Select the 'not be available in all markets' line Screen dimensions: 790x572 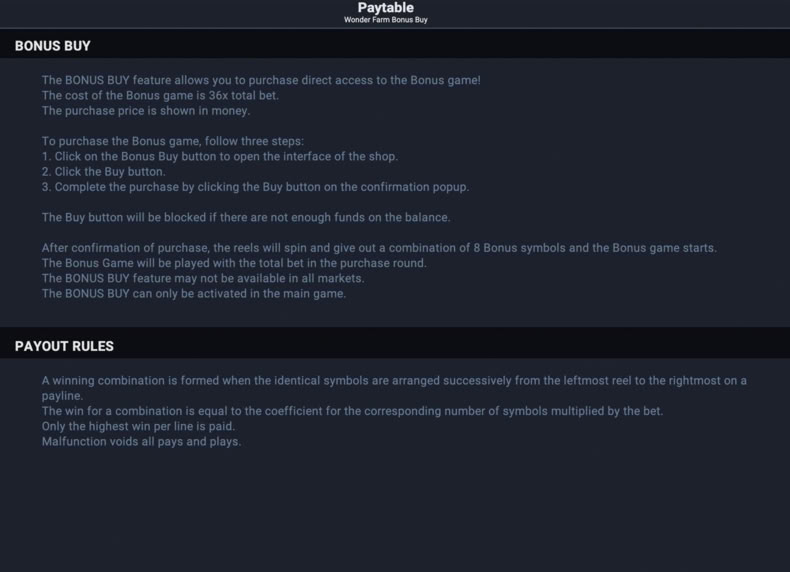click(203, 278)
